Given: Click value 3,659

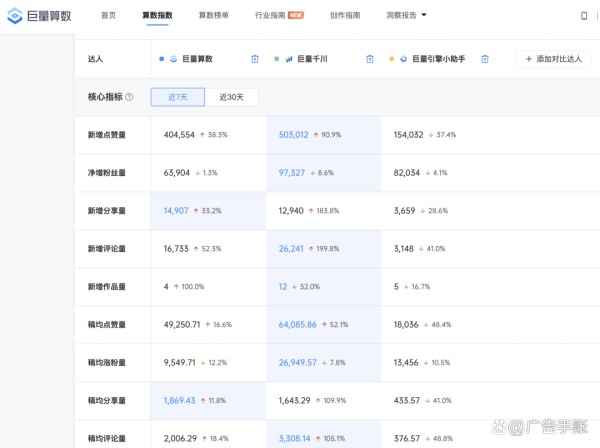Looking at the screenshot, I should coord(404,211).
